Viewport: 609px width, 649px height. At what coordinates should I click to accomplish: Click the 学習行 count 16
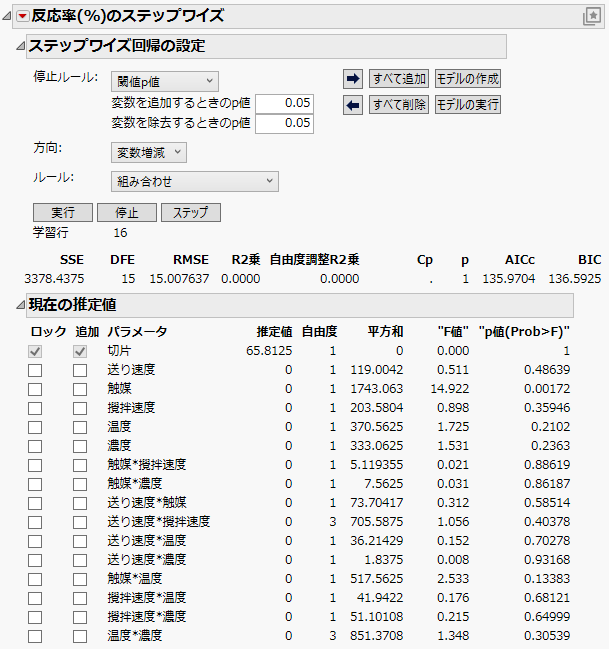pos(120,233)
